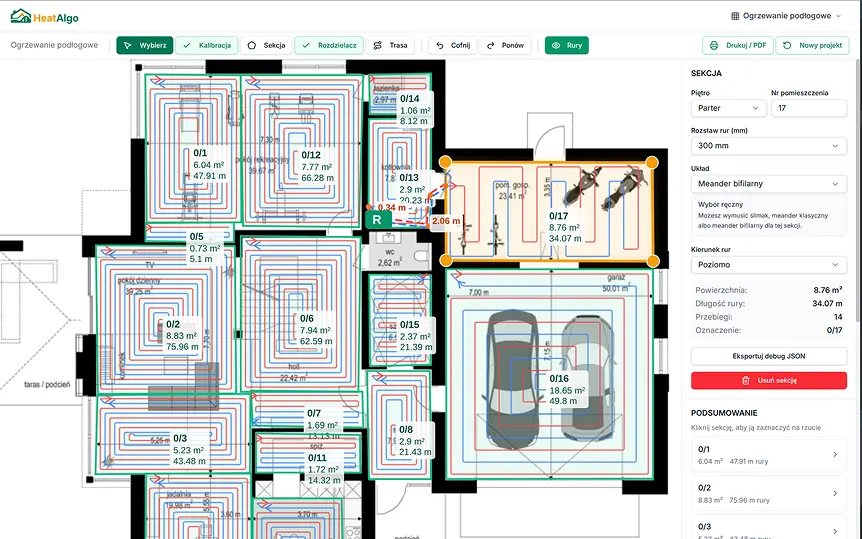This screenshot has width=862, height=539.
Task: Choose the Trasa route tool
Action: coord(389,45)
